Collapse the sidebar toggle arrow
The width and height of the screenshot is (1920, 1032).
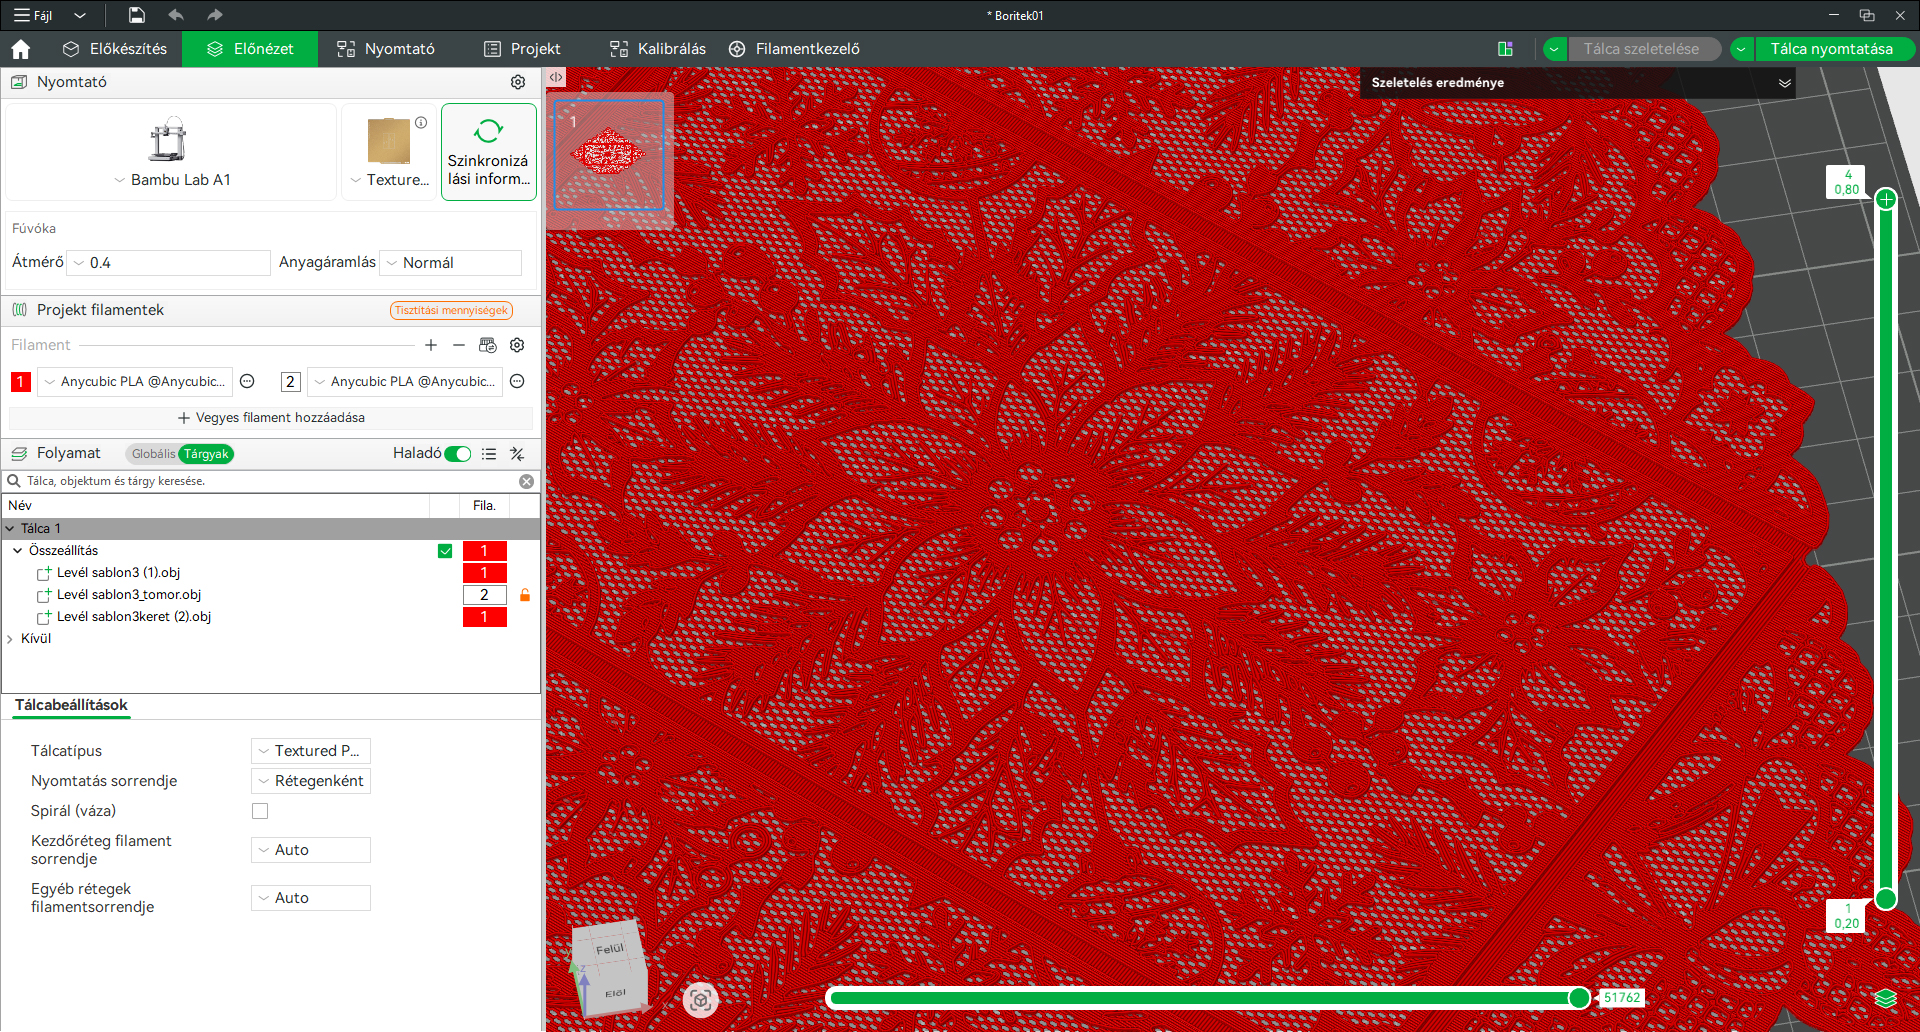[x=556, y=77]
